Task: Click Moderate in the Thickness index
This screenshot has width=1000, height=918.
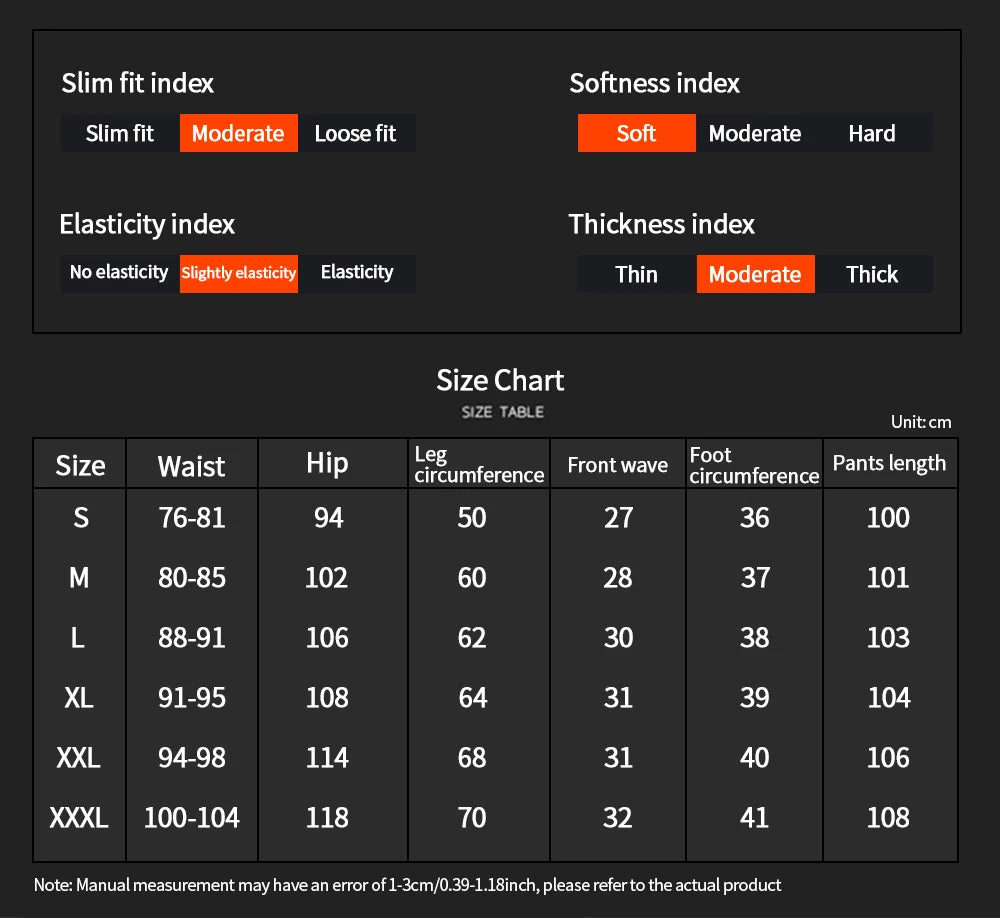Action: 755,274
